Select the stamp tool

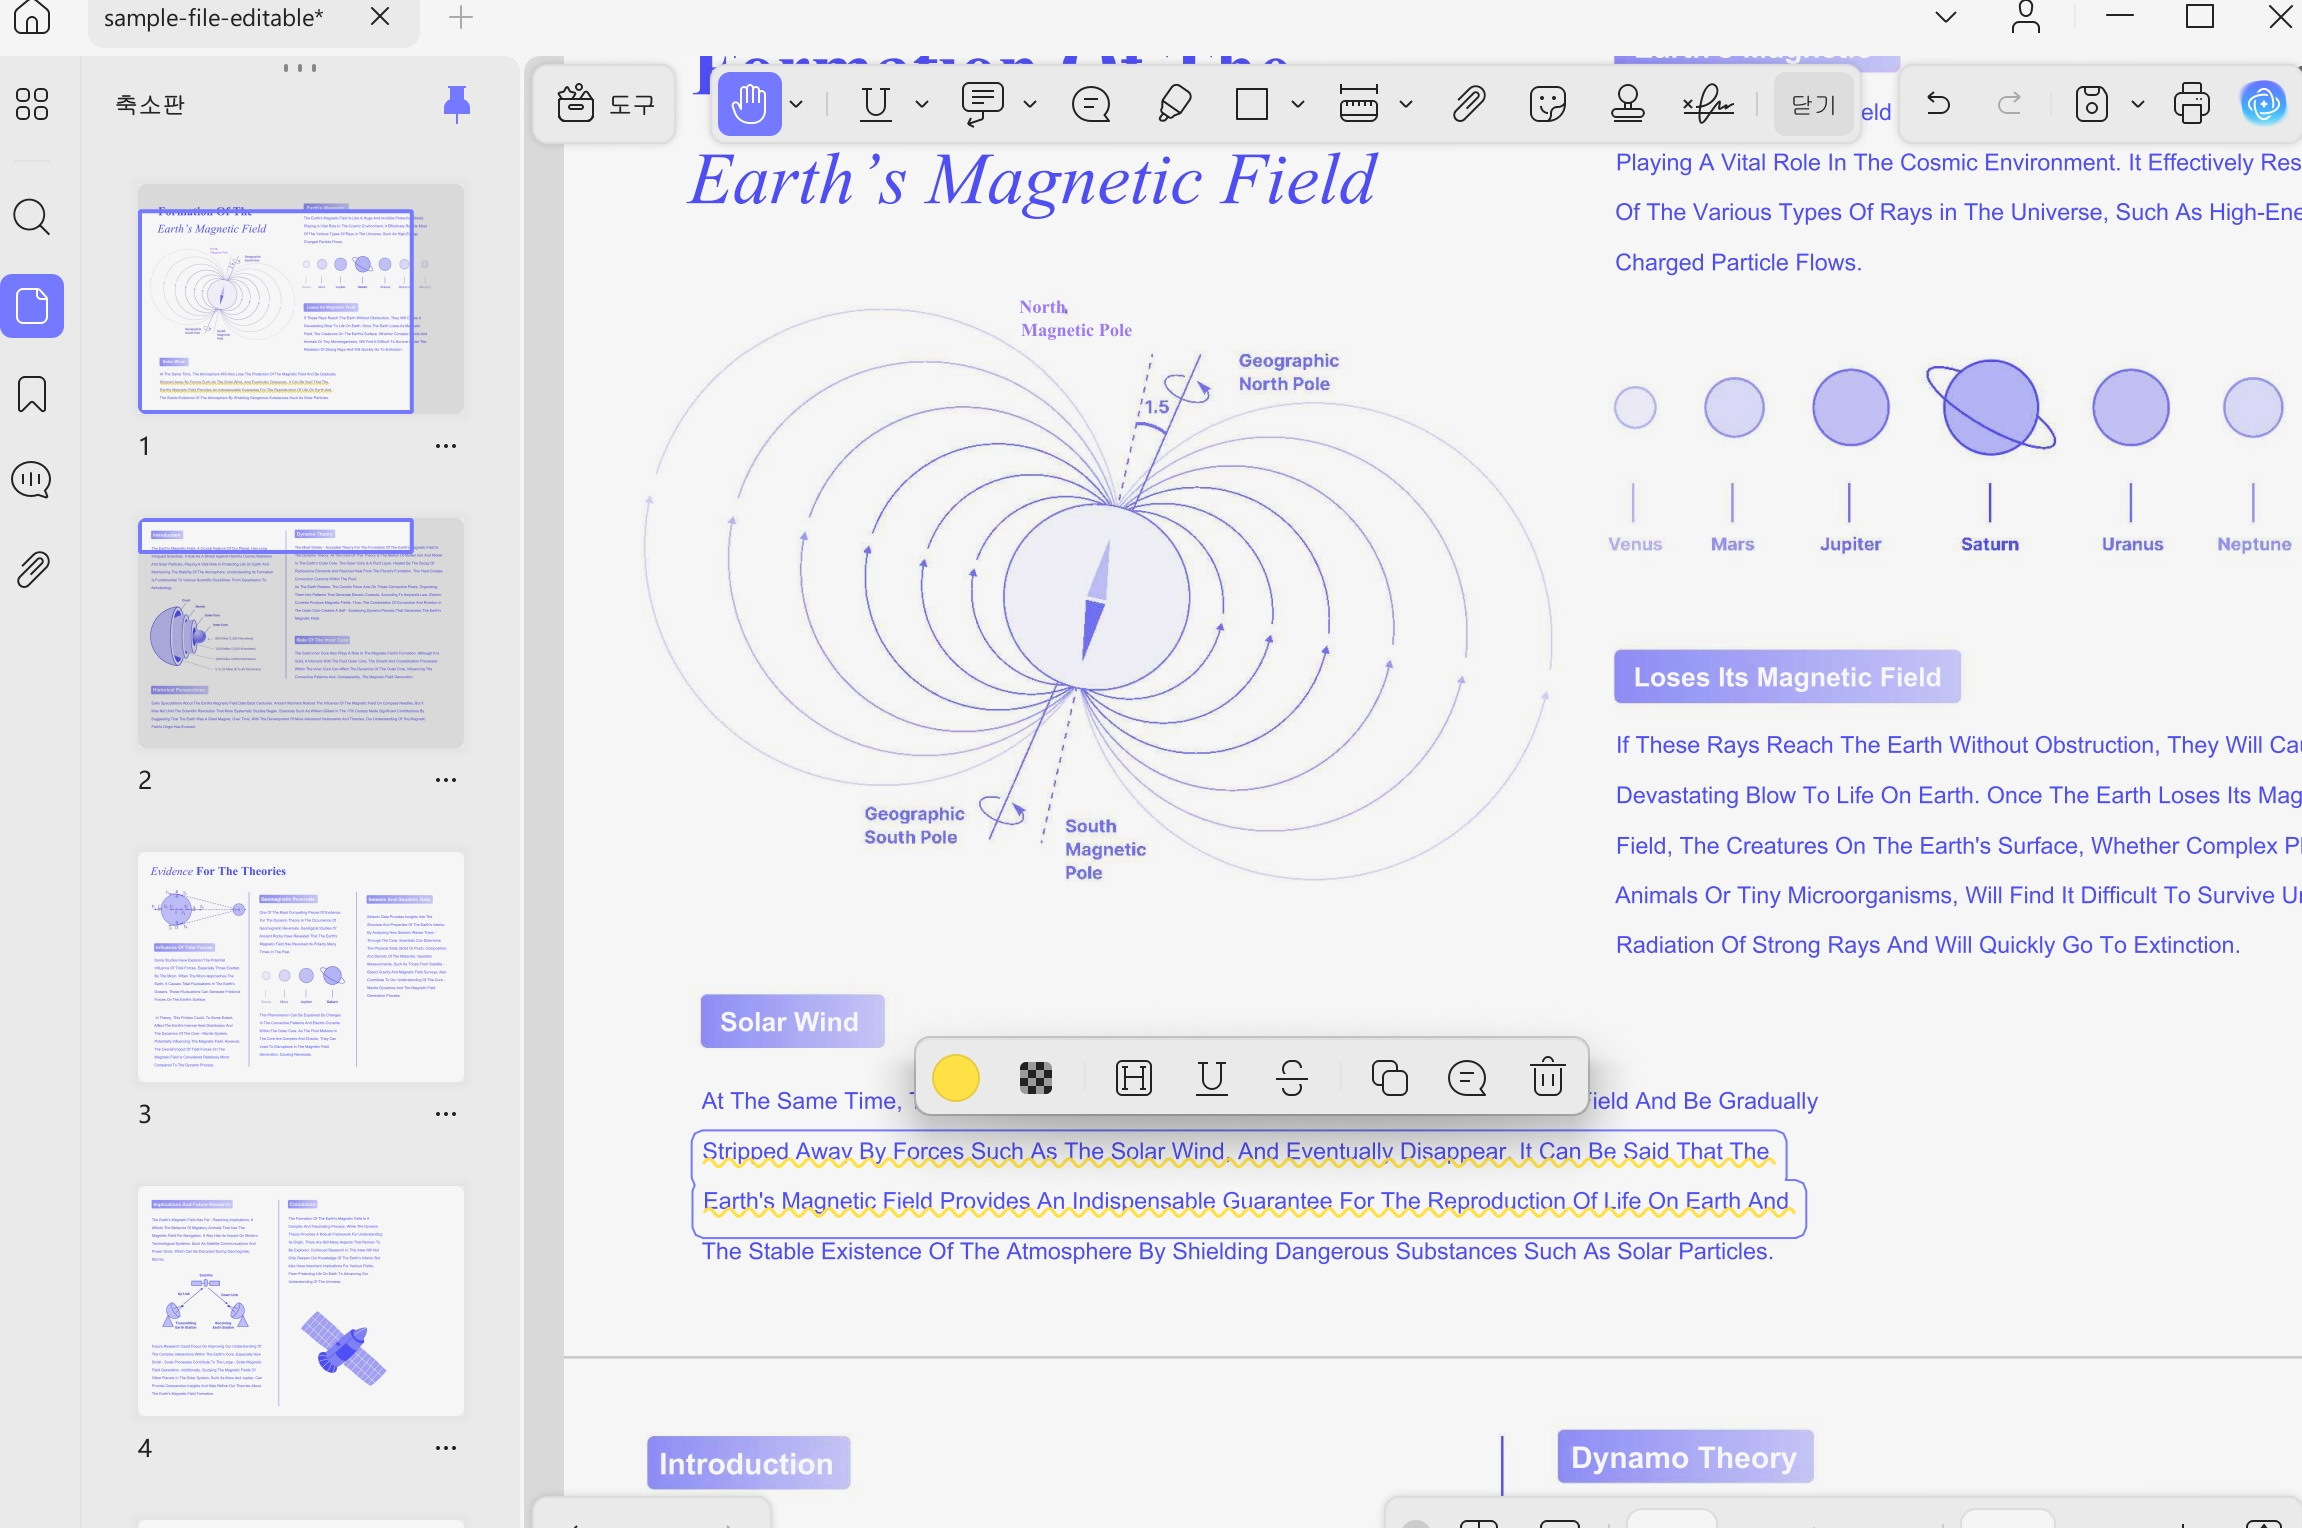point(1628,104)
